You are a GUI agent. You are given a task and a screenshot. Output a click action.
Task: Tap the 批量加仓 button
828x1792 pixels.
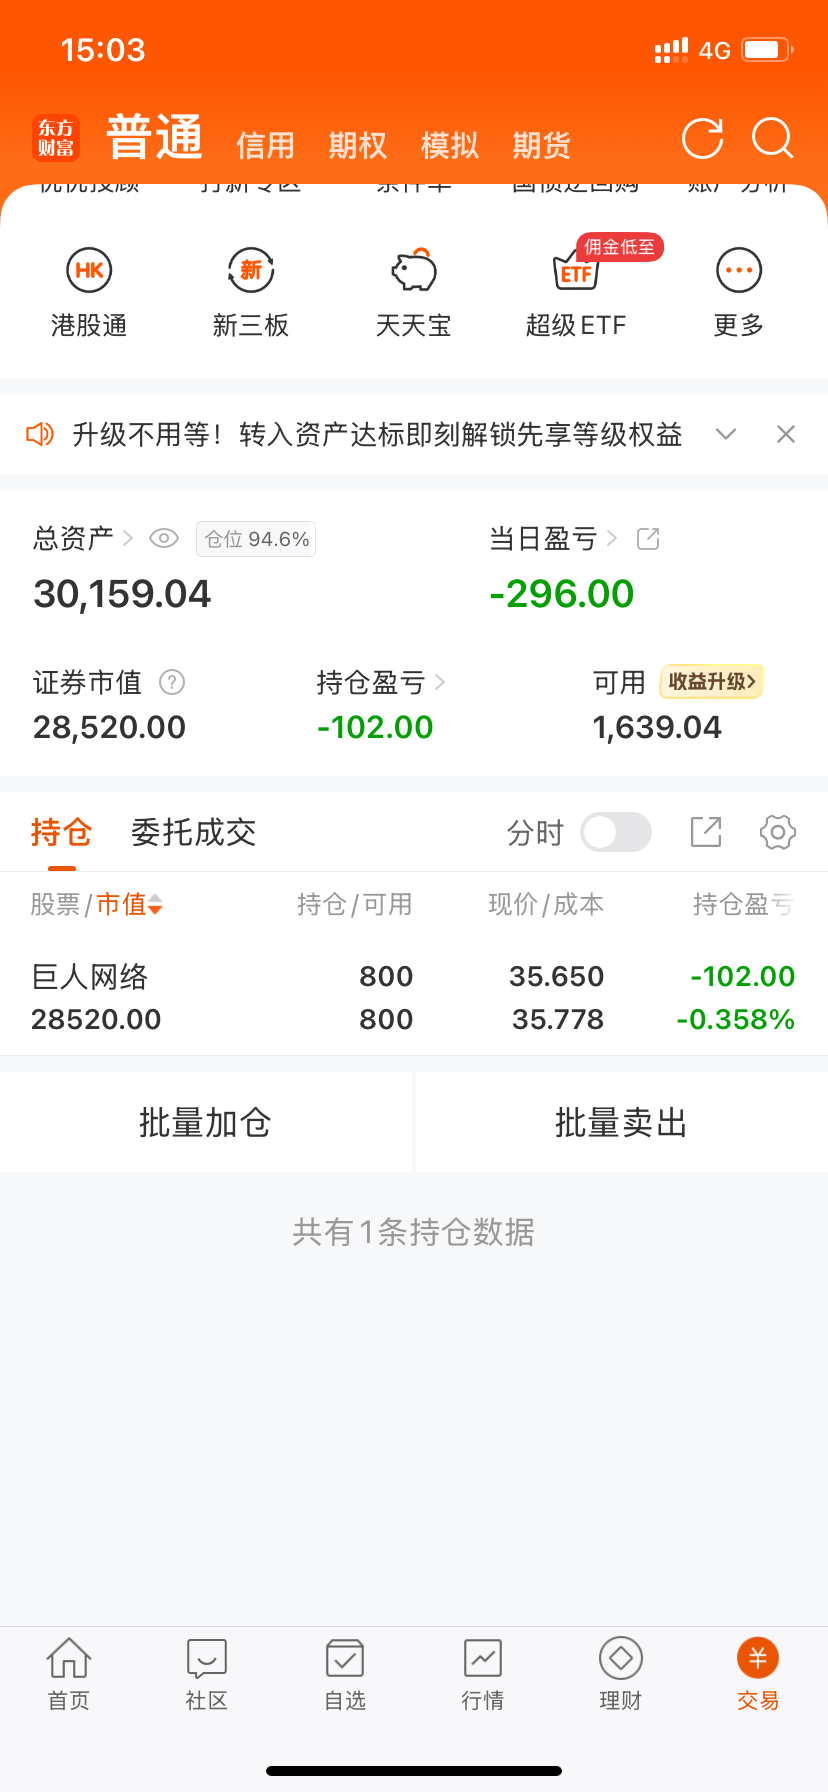click(x=205, y=1122)
